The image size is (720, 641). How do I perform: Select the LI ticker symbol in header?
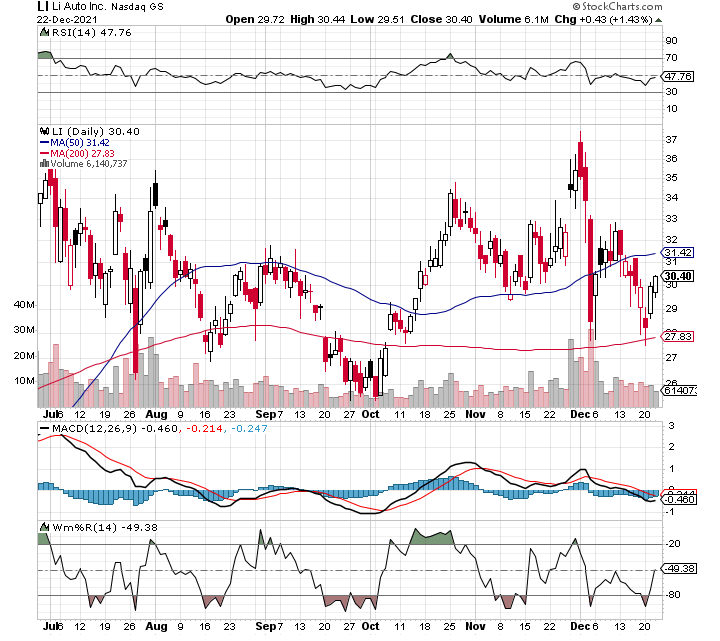click(42, 6)
